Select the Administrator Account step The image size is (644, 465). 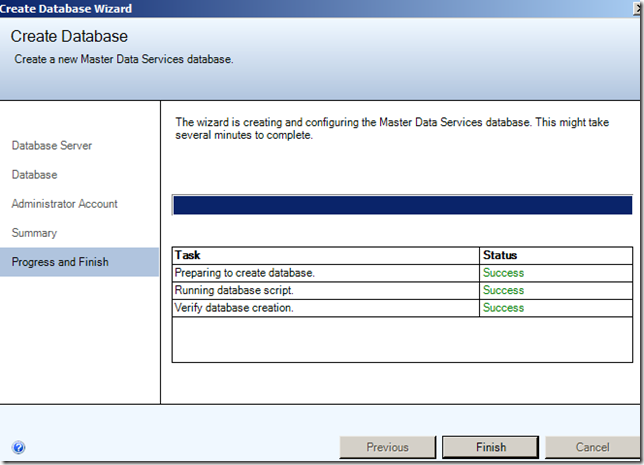[64, 204]
